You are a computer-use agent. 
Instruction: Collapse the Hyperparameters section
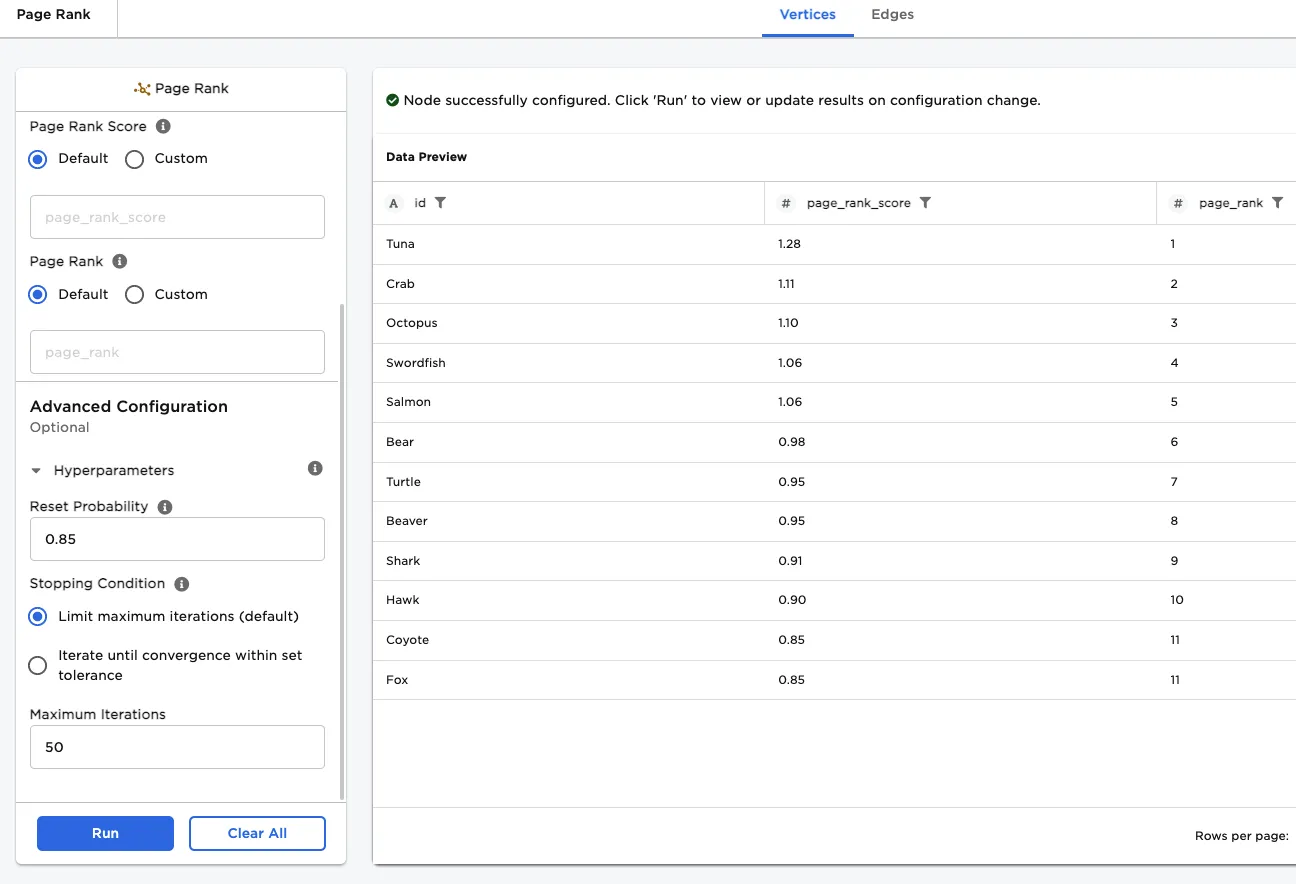click(37, 471)
